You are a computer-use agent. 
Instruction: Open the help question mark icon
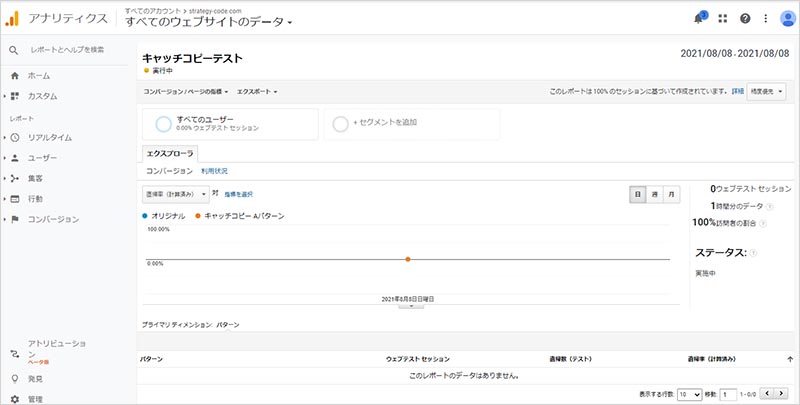click(744, 19)
